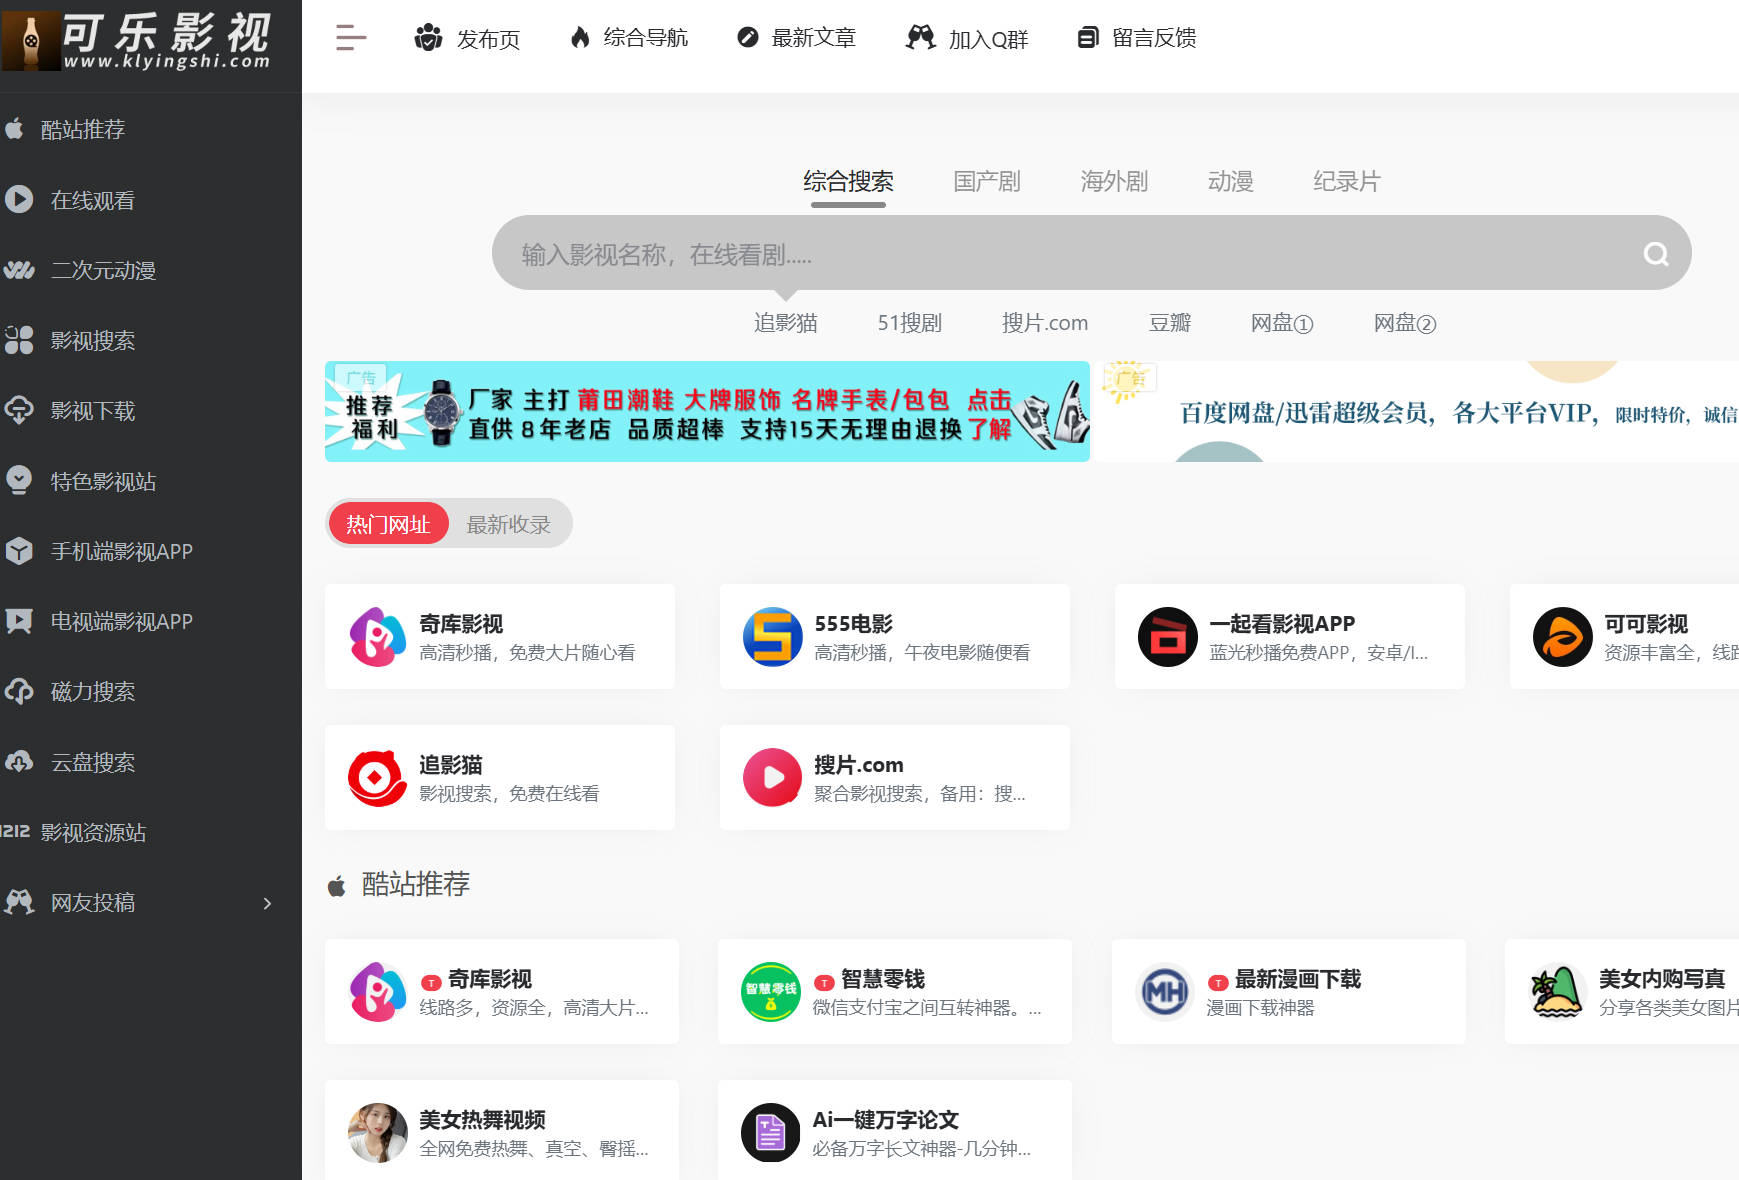The image size is (1739, 1180).
Task: Click the 加入Q群 gamepad icon
Action: click(919, 38)
